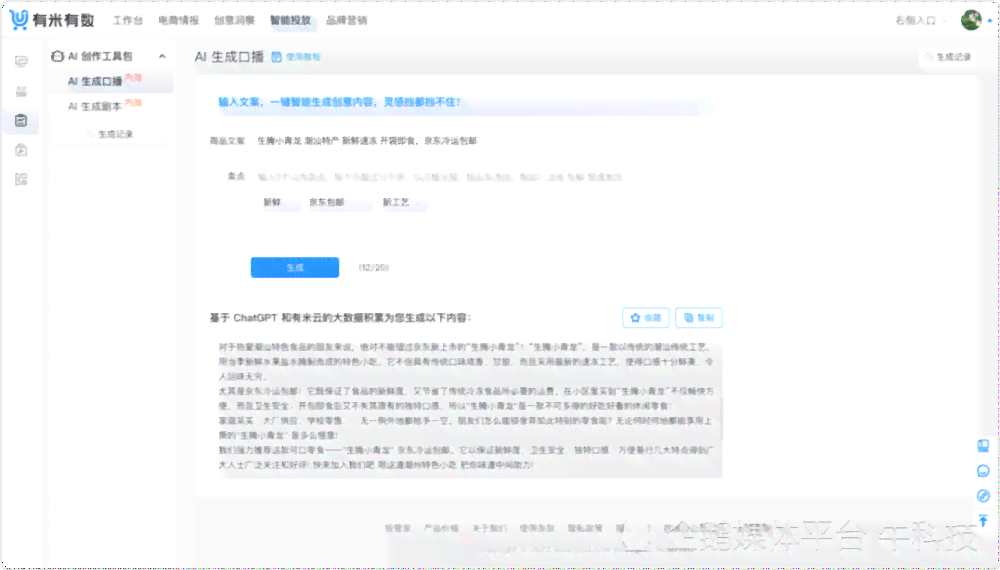This screenshot has height=570, width=1000.
Task: Click the 复制 copy button
Action: pos(699,318)
